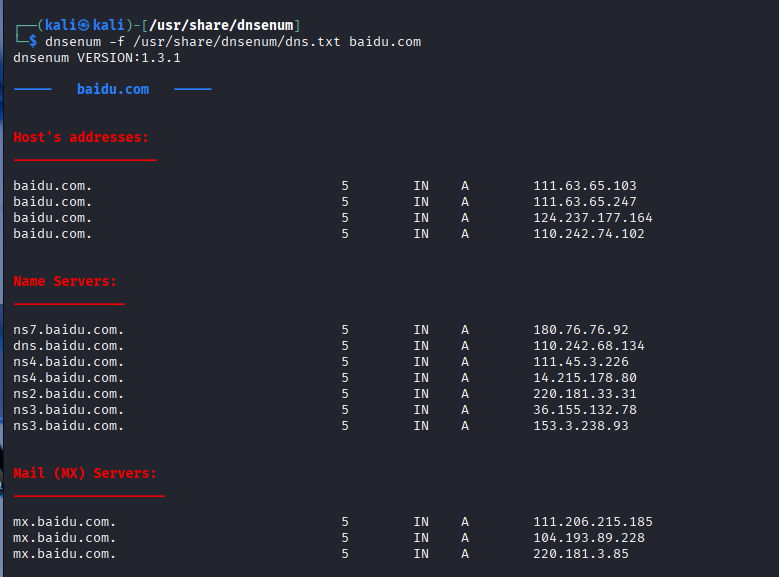Select IP address 153.3.238.93
779x577 pixels.
pos(581,426)
